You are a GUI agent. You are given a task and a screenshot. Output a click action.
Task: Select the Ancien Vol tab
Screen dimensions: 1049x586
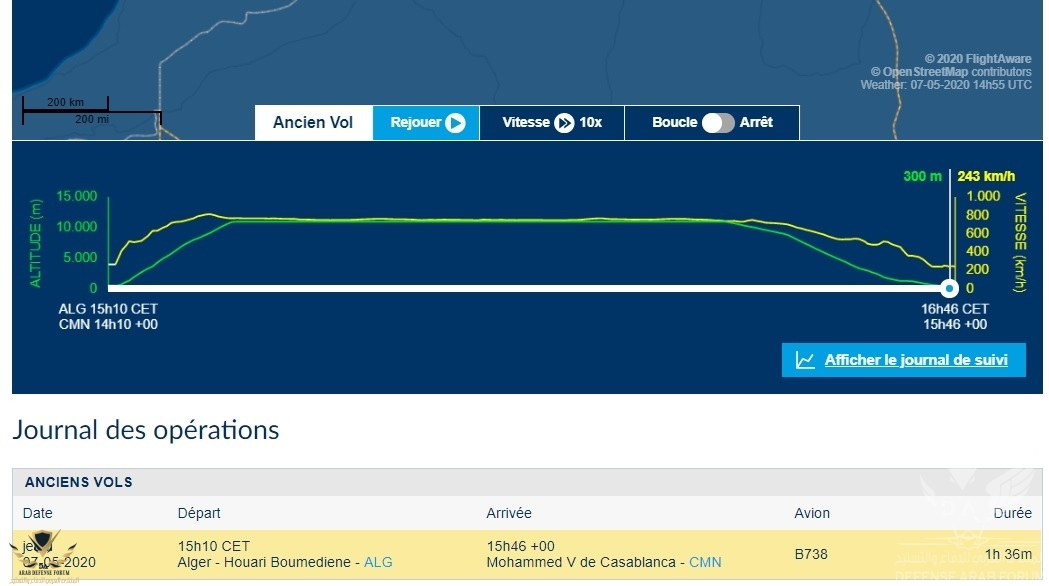[x=313, y=122]
